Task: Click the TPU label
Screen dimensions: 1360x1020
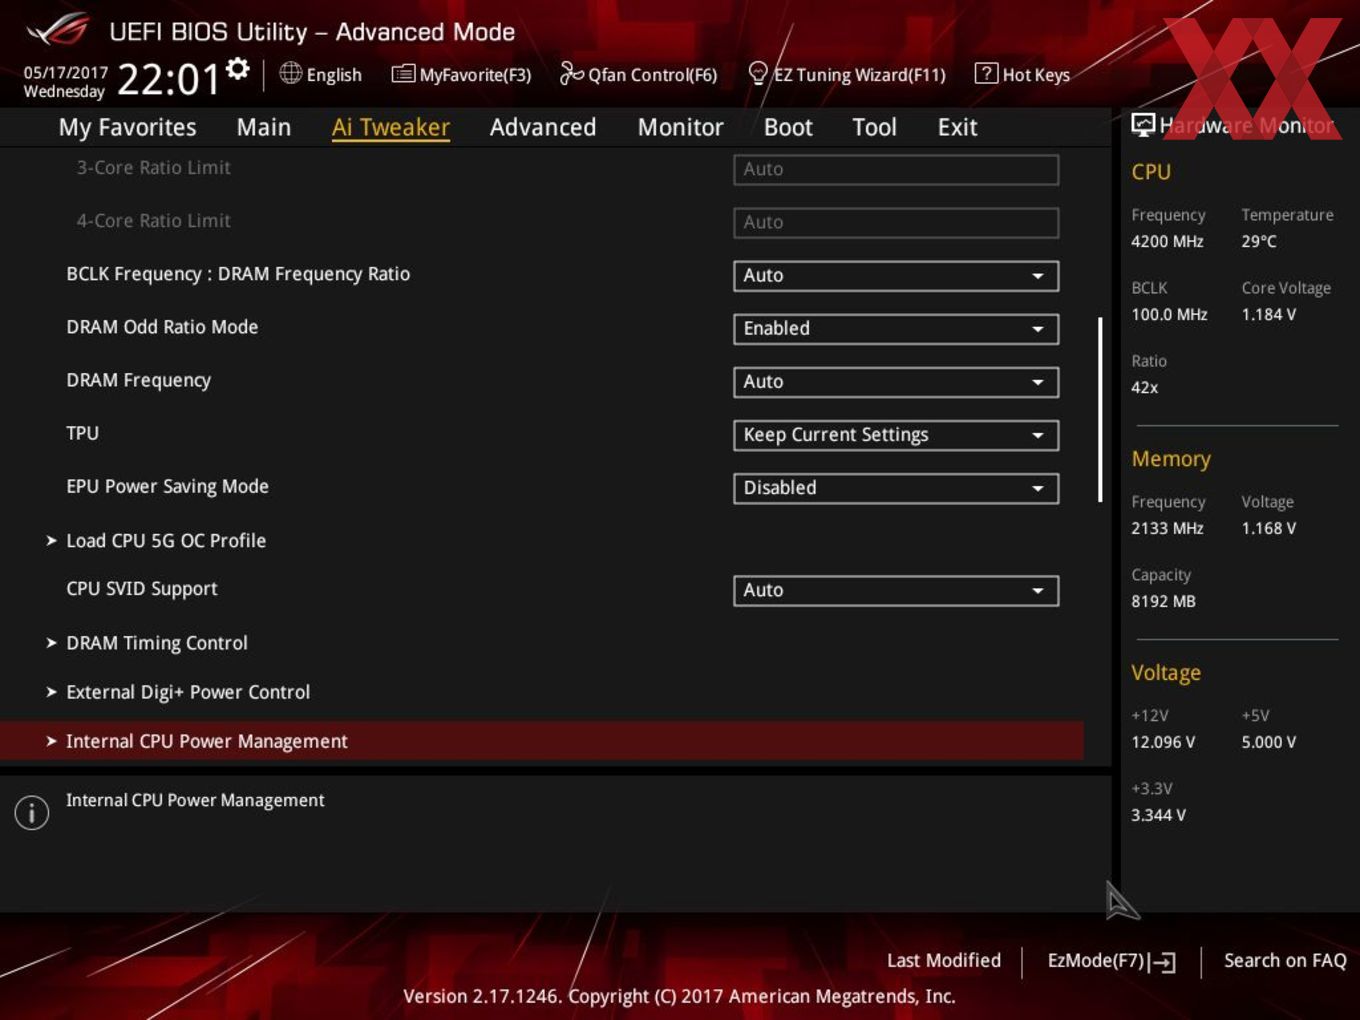Action: (x=83, y=433)
